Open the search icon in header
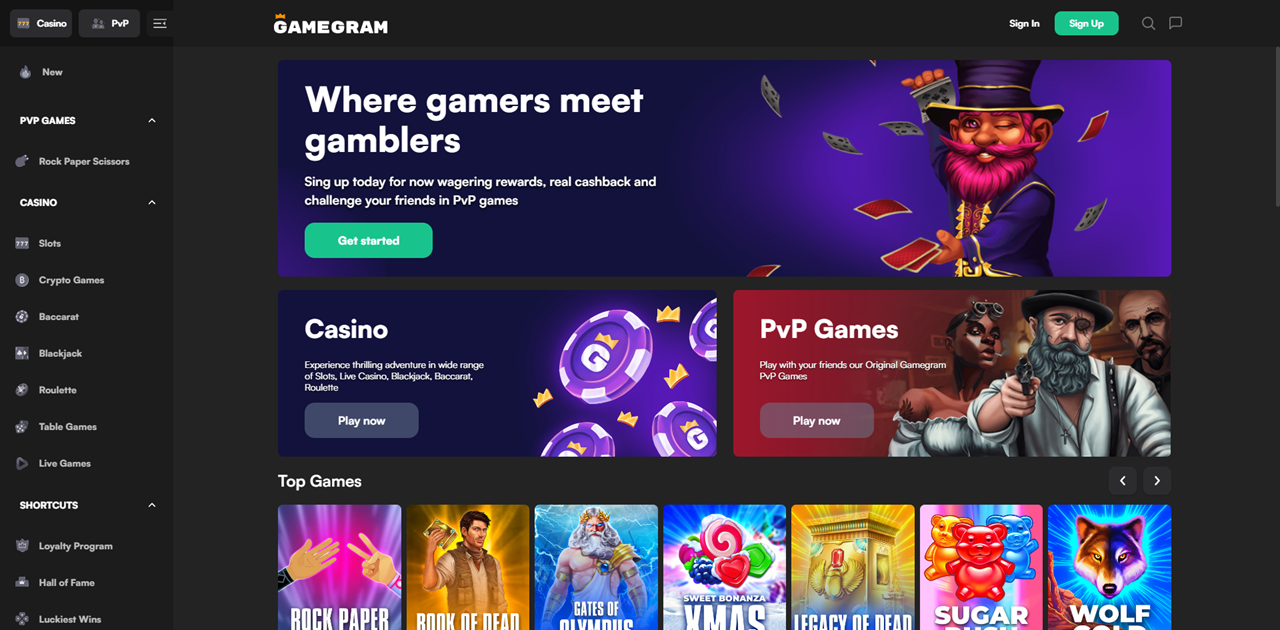Screen dimensions: 1280x630 (1148, 23)
